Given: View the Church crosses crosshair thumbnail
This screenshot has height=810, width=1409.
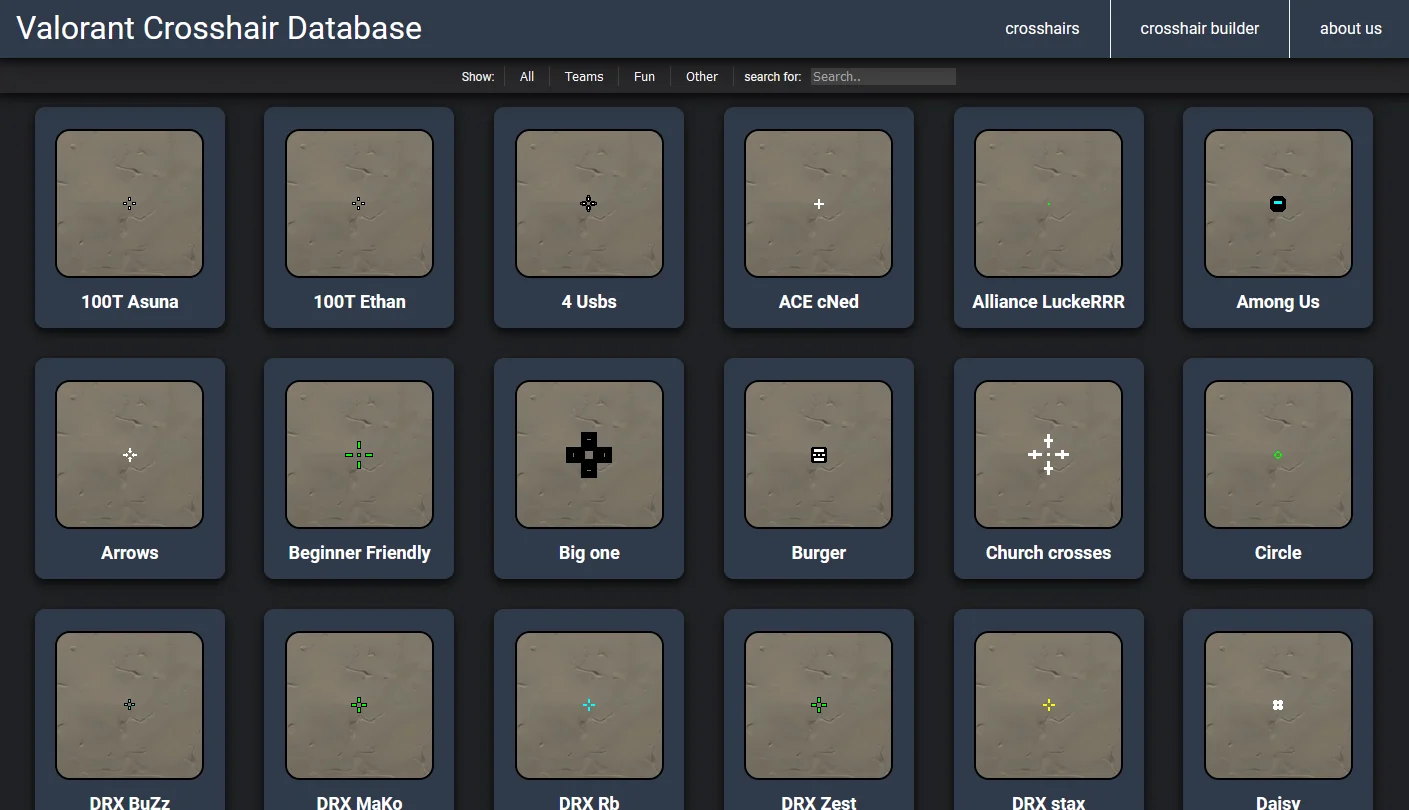Looking at the screenshot, I should (1048, 454).
